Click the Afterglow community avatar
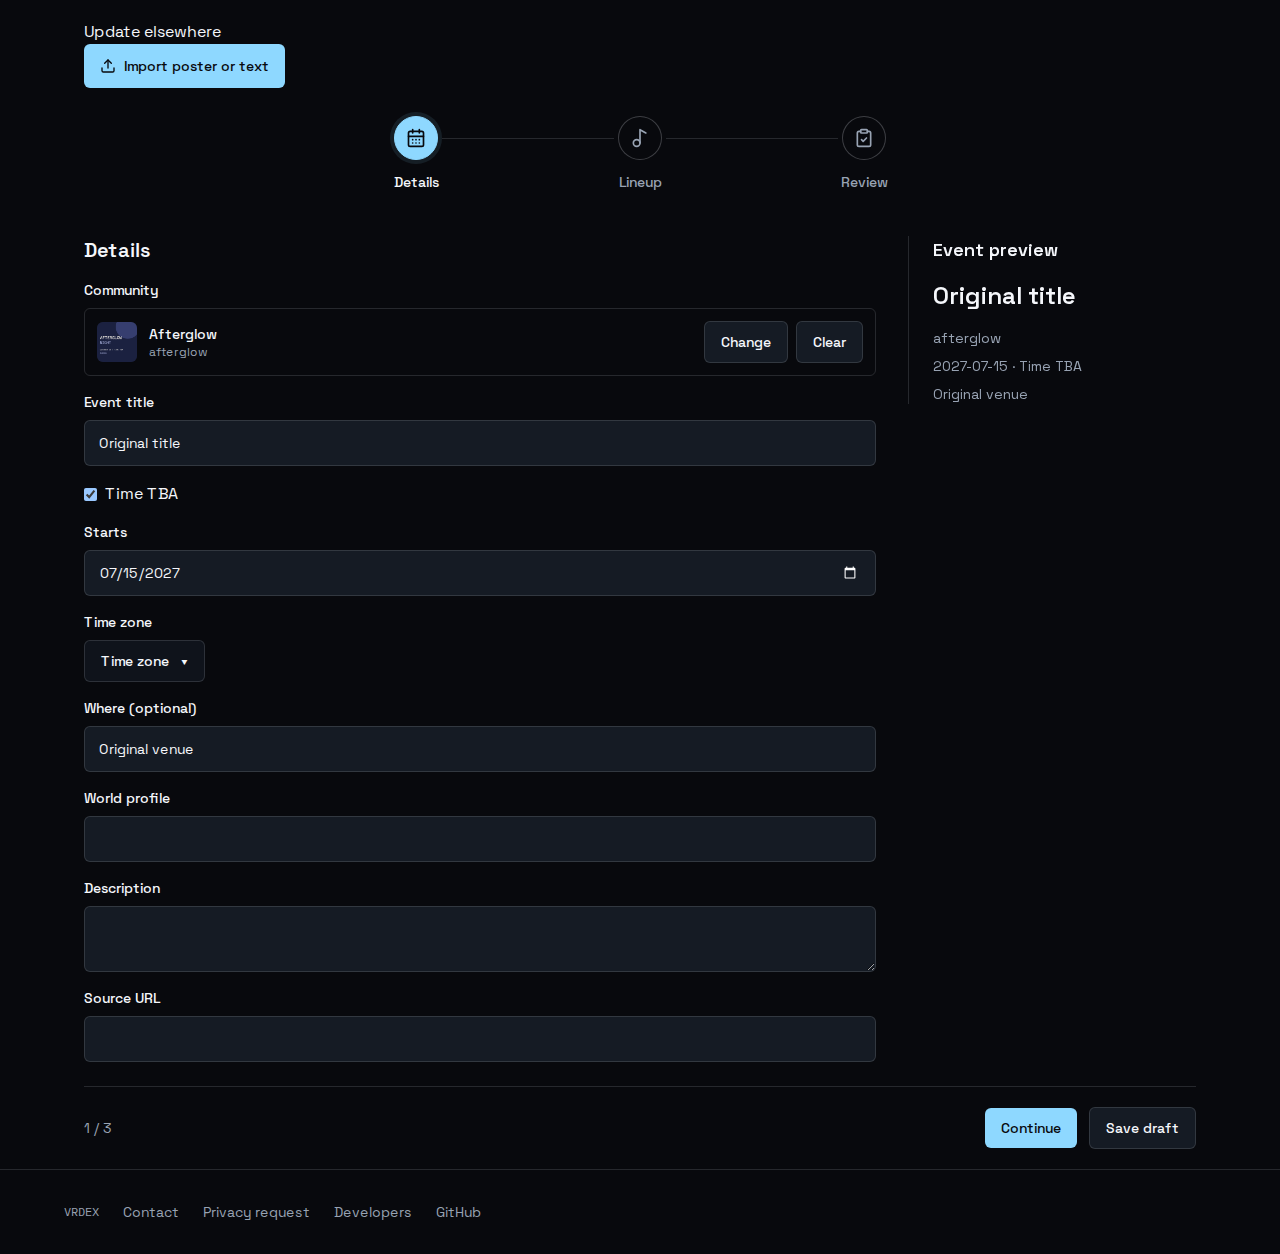Image resolution: width=1280 pixels, height=1254 pixels. click(117, 342)
